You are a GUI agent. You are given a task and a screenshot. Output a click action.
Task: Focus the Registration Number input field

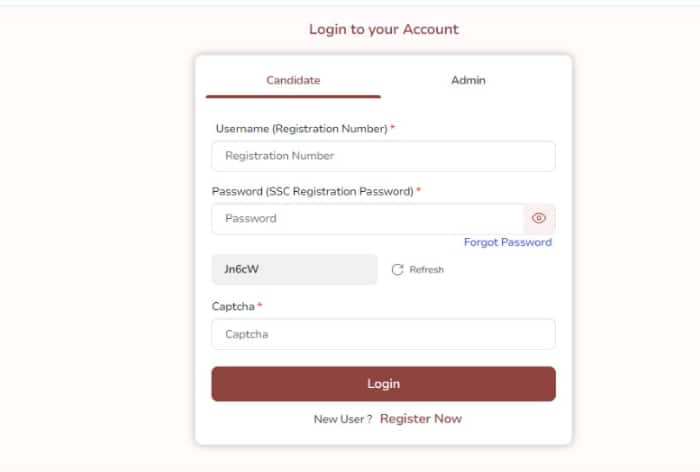[x=383, y=156]
